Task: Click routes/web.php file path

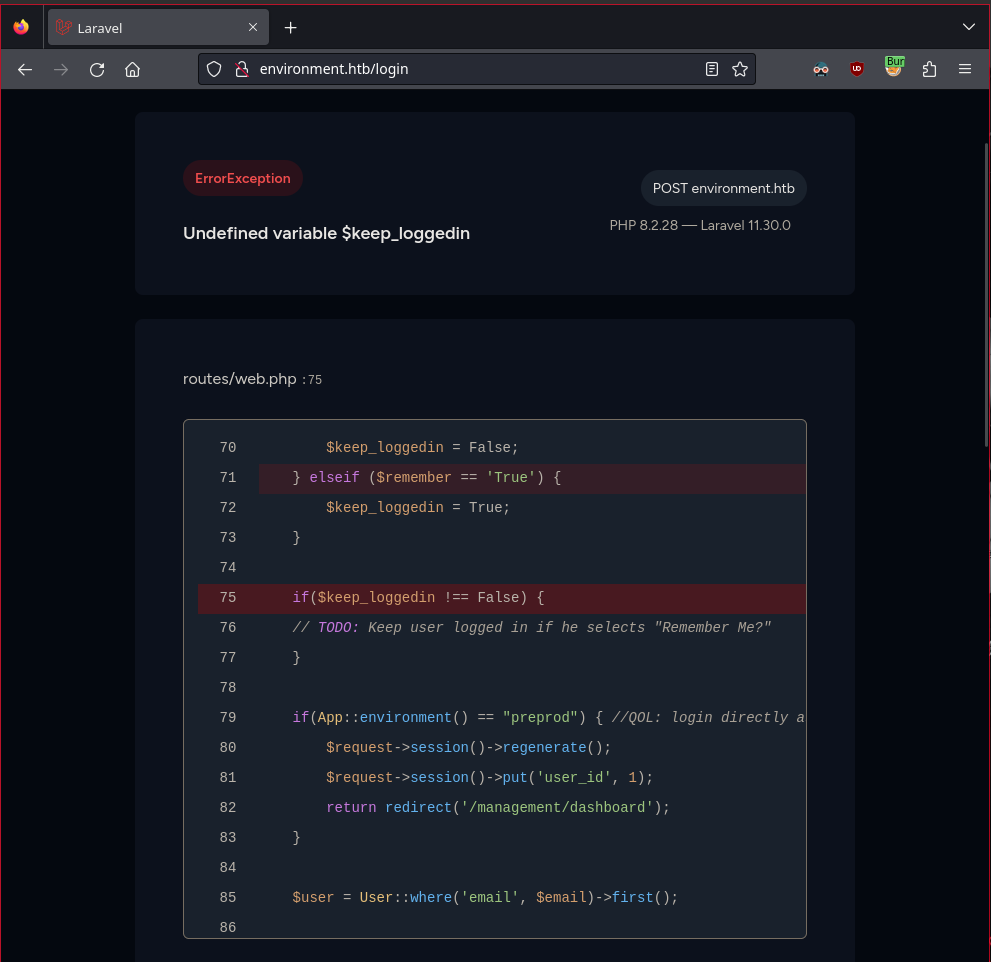Action: (x=240, y=379)
